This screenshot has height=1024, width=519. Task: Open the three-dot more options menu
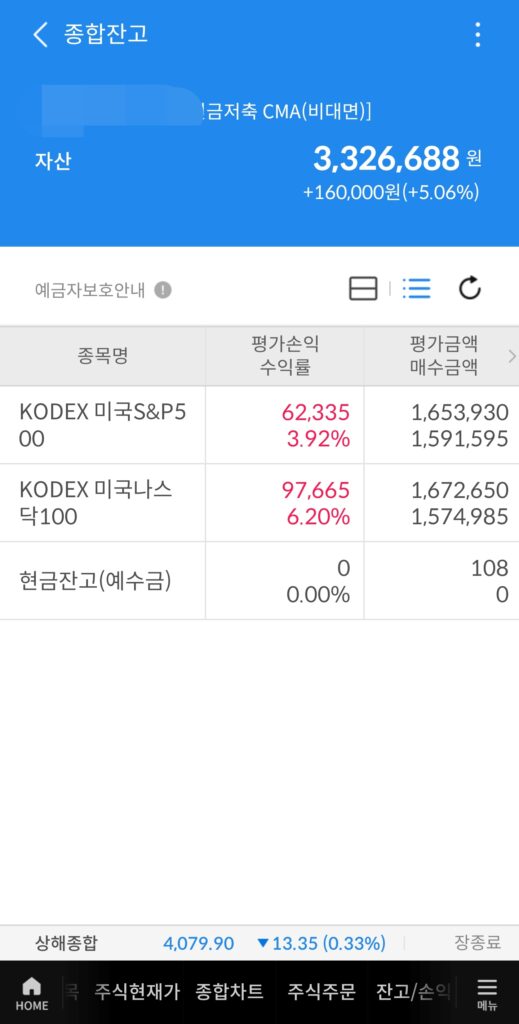[478, 34]
